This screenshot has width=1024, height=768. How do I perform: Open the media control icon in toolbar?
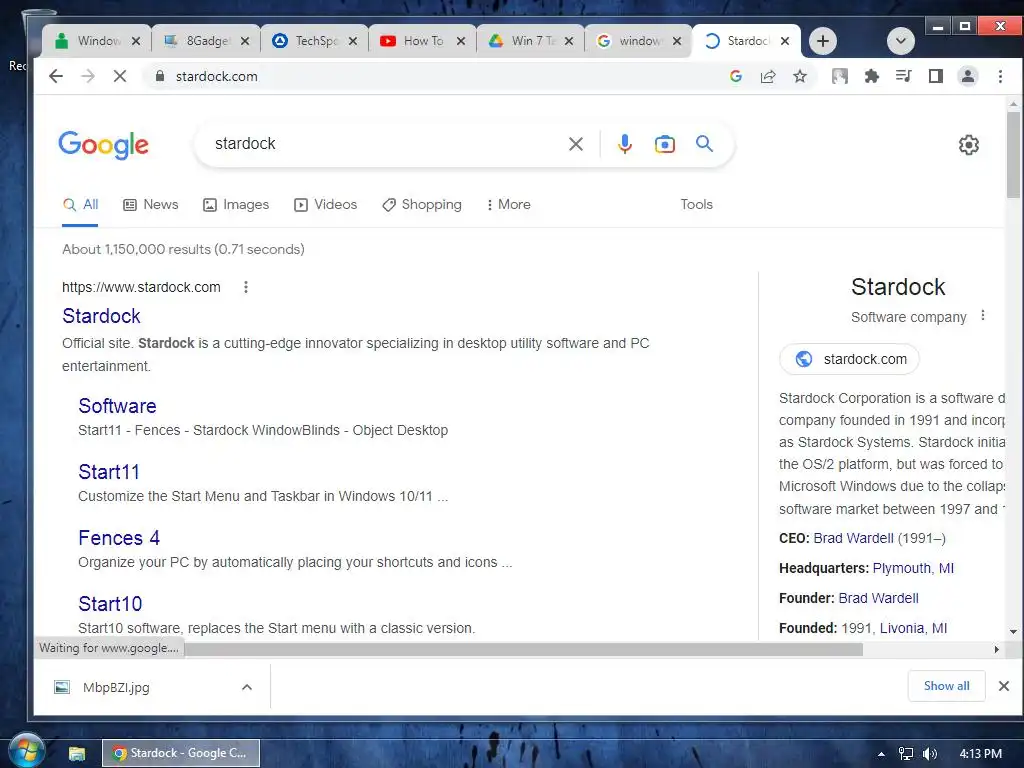[x=903, y=76]
